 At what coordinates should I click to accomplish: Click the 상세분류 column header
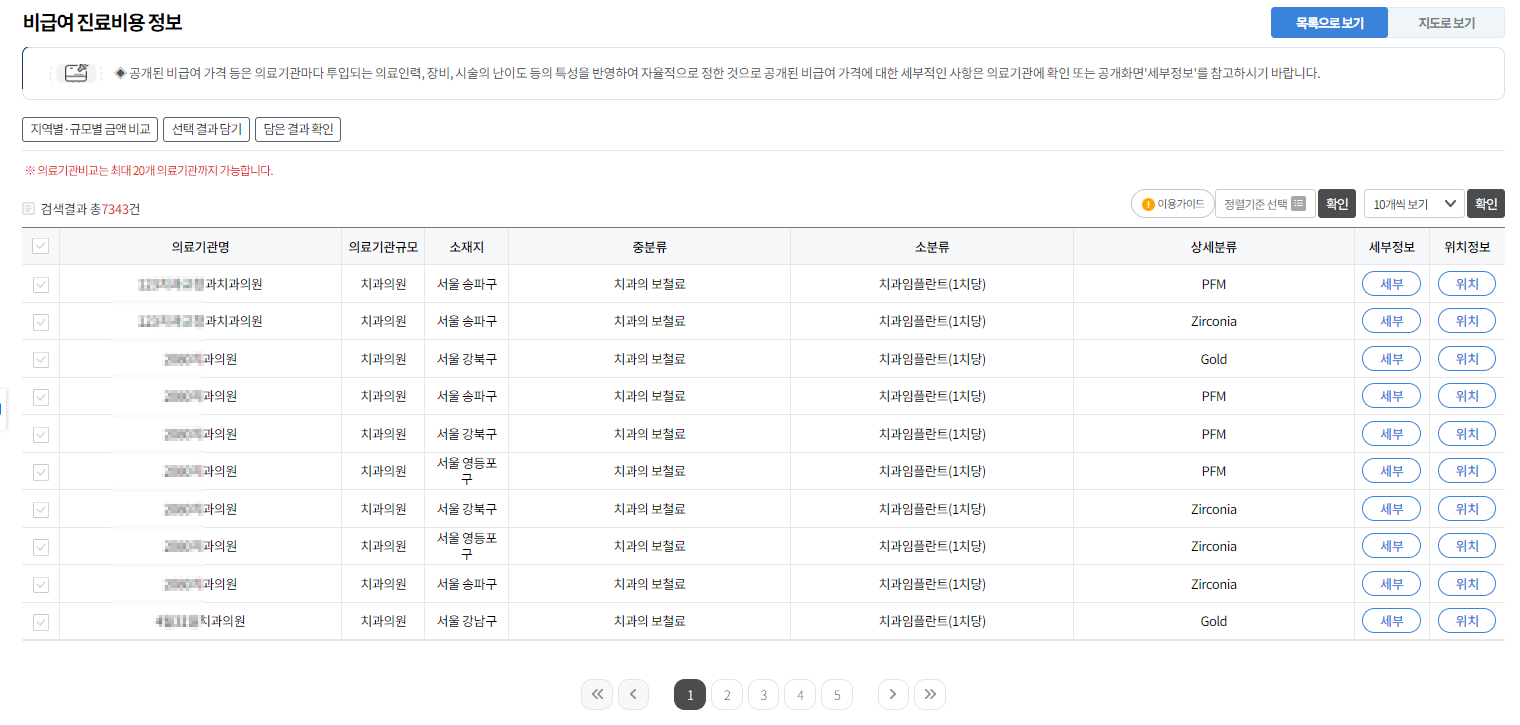point(1214,246)
